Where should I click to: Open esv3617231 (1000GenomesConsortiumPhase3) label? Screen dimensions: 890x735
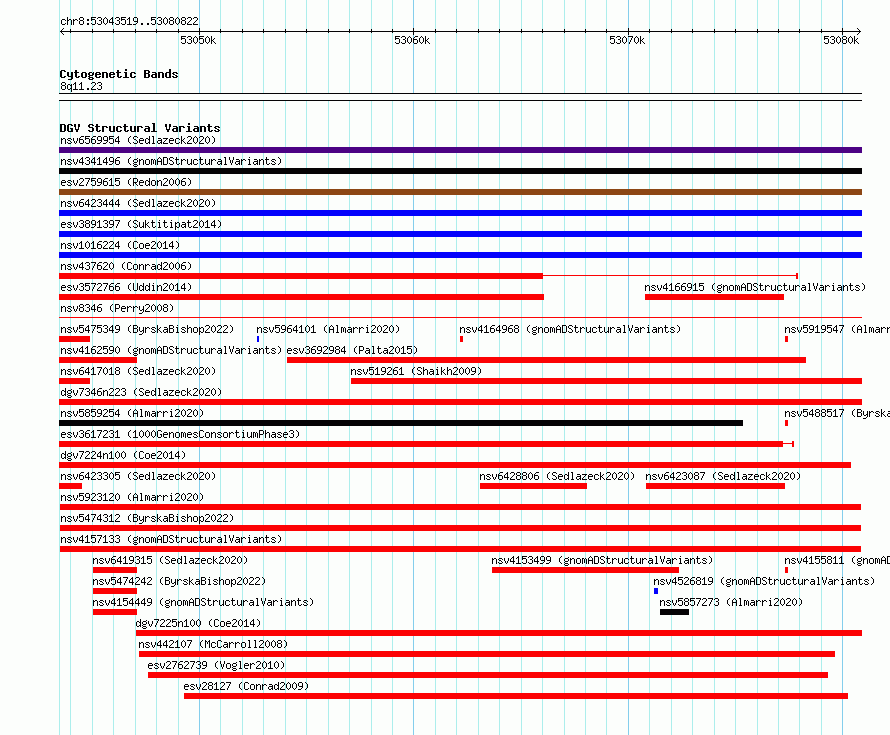point(180,434)
